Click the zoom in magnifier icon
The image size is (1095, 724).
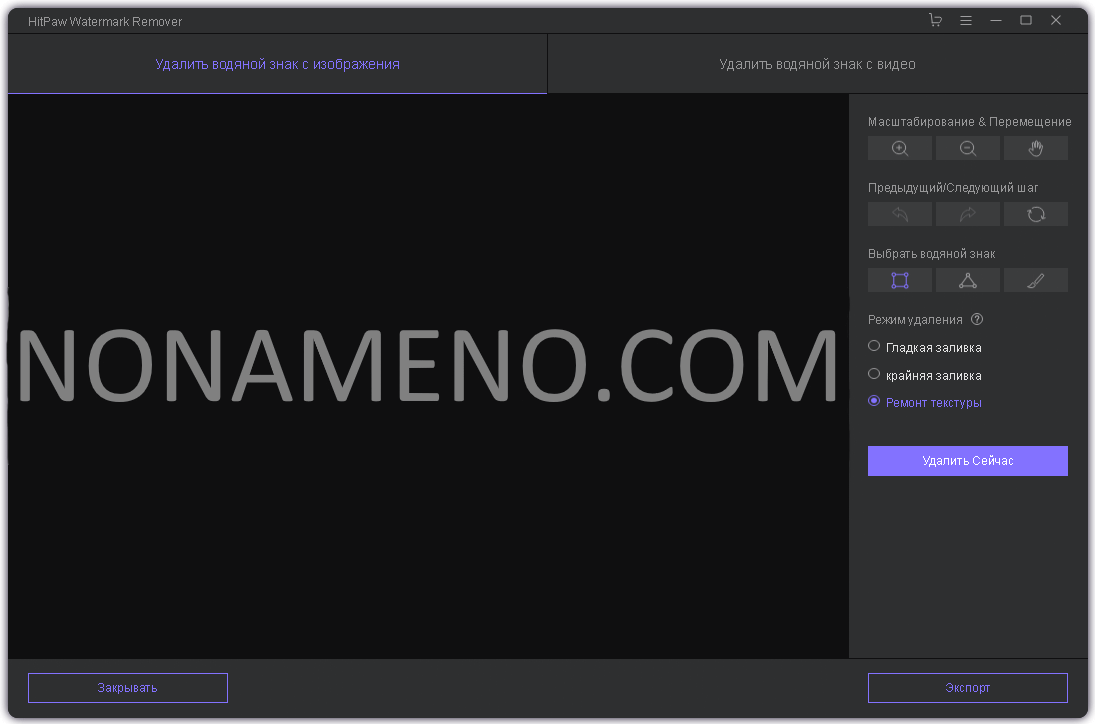point(900,149)
